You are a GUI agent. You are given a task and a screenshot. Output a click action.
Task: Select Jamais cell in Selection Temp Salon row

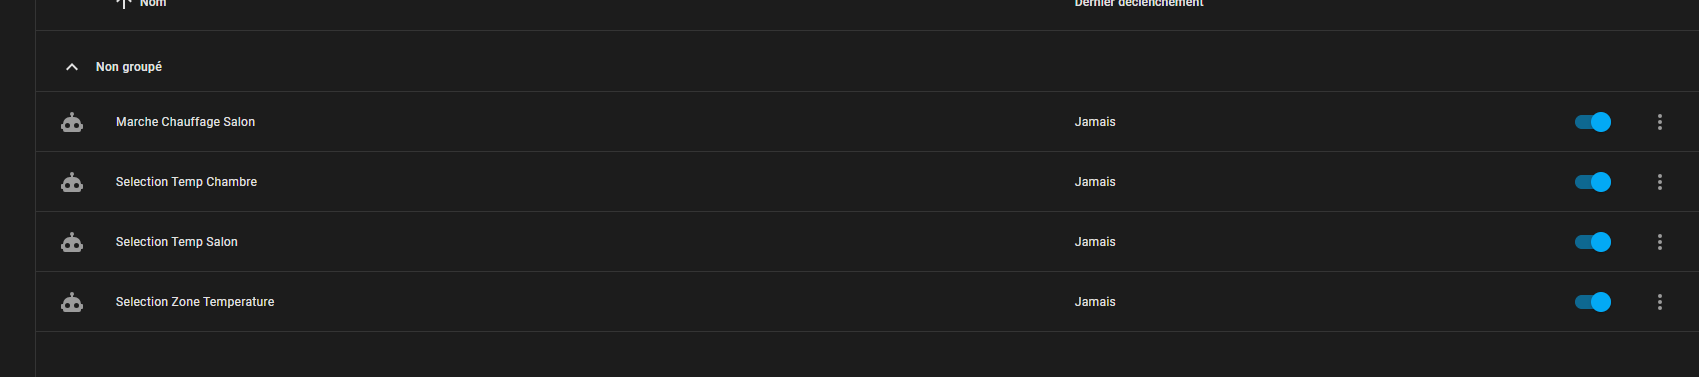[1095, 242]
